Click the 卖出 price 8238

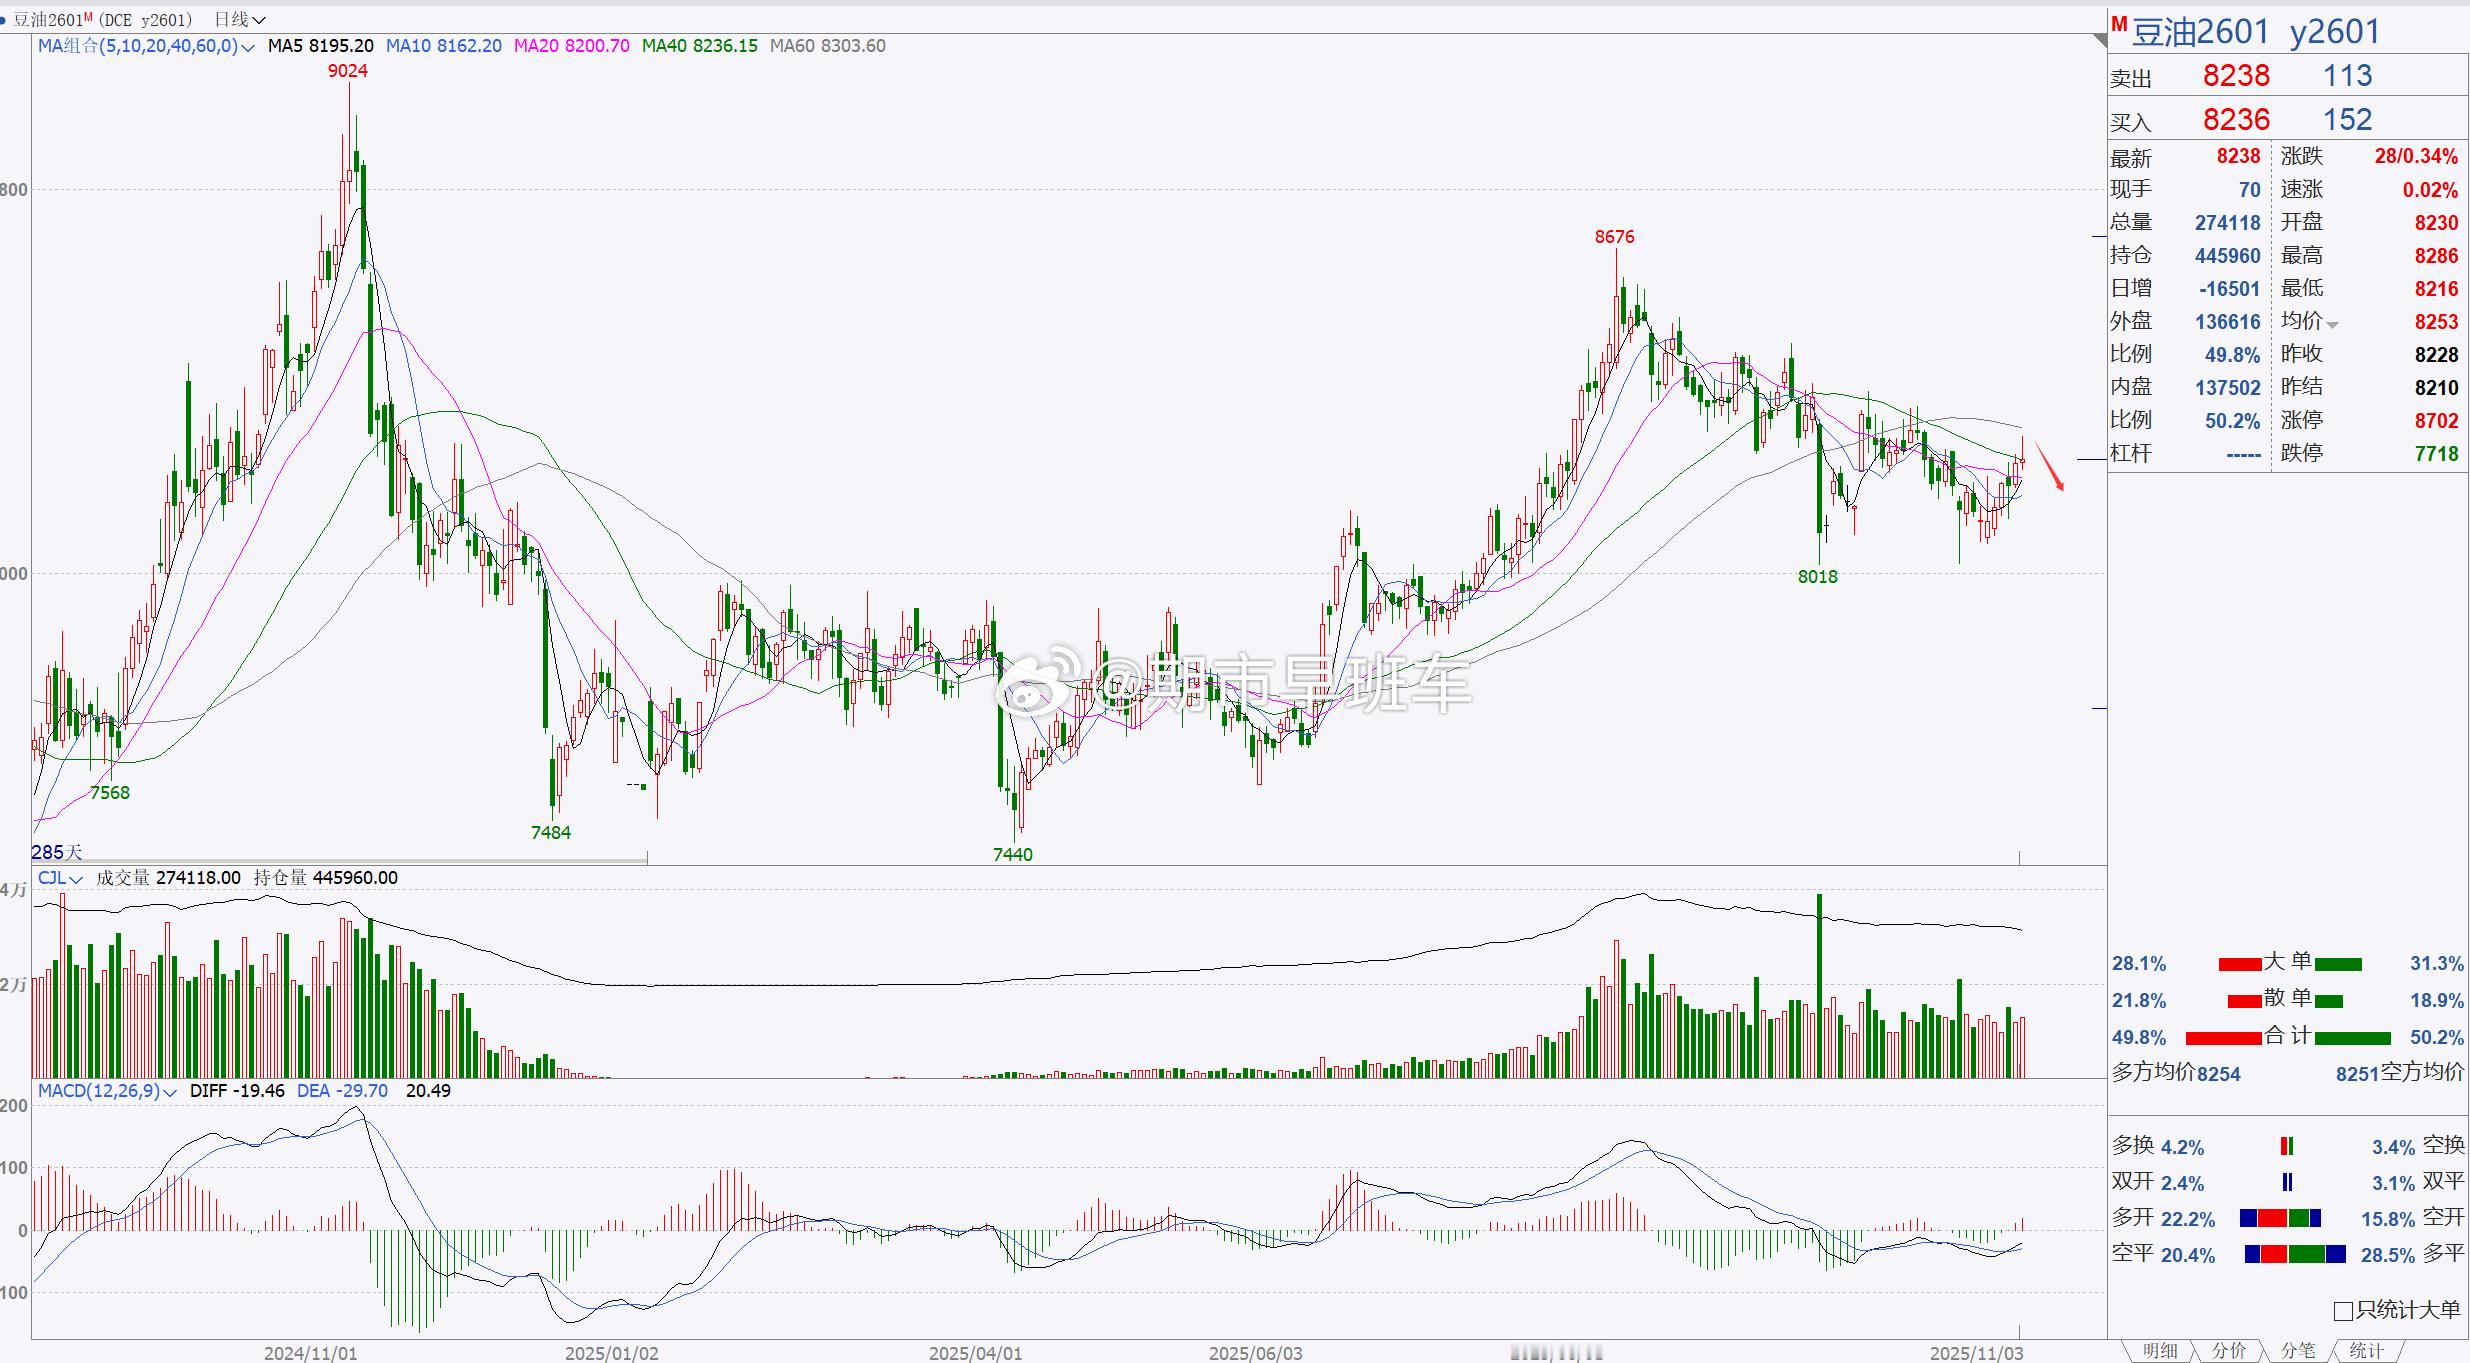tap(2236, 76)
